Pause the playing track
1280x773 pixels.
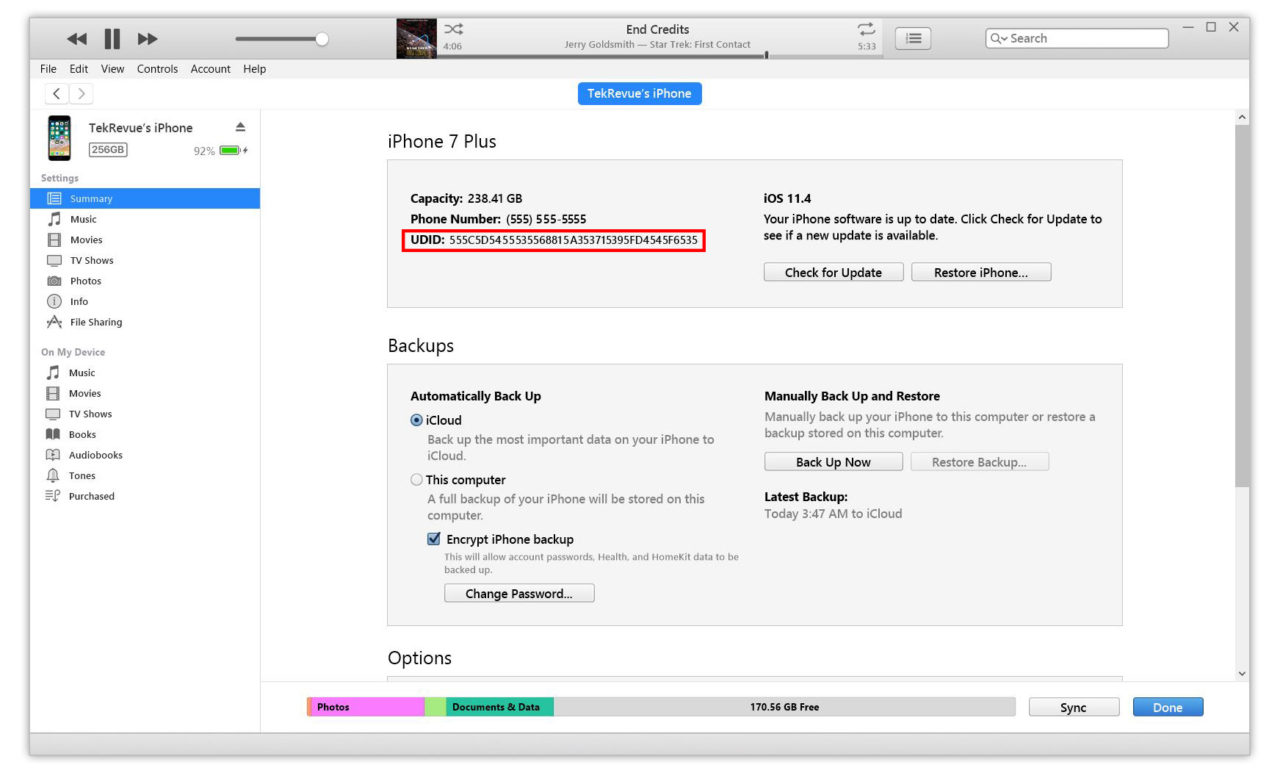(112, 39)
